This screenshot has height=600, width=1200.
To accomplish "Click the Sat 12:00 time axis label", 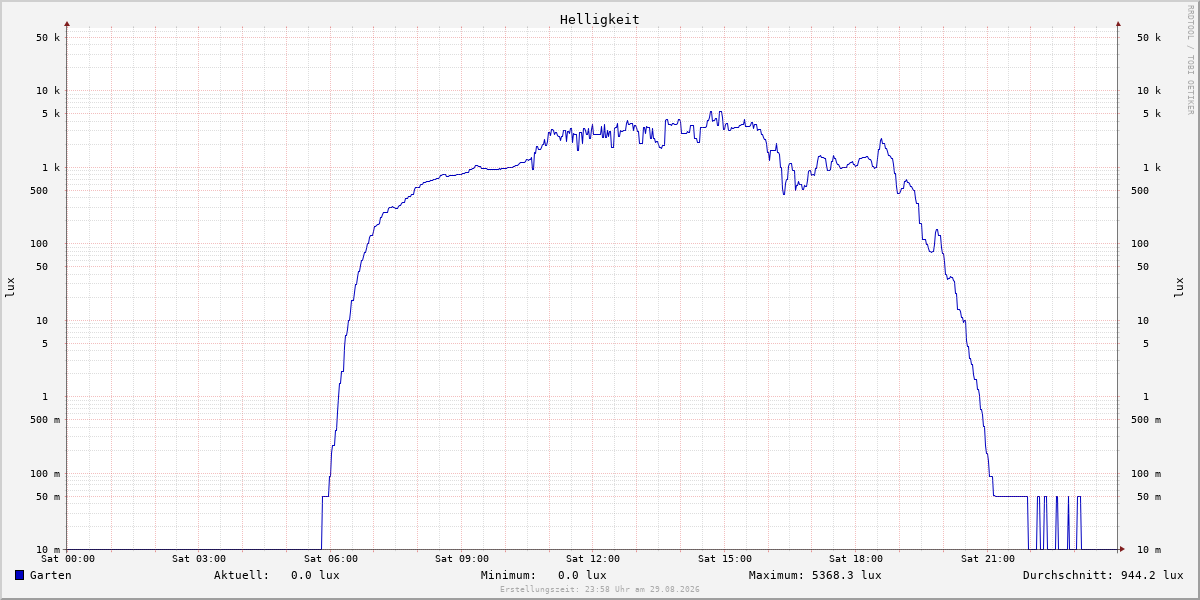I will [593, 559].
